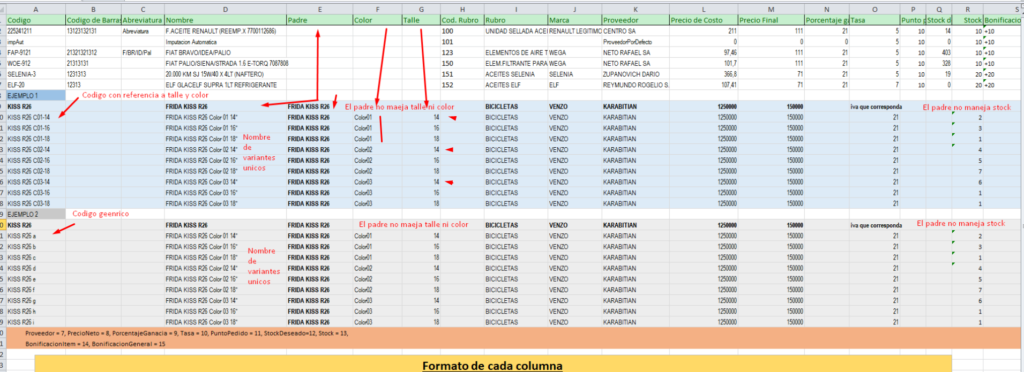
Task: Select column K header letter
Action: tap(635, 10)
